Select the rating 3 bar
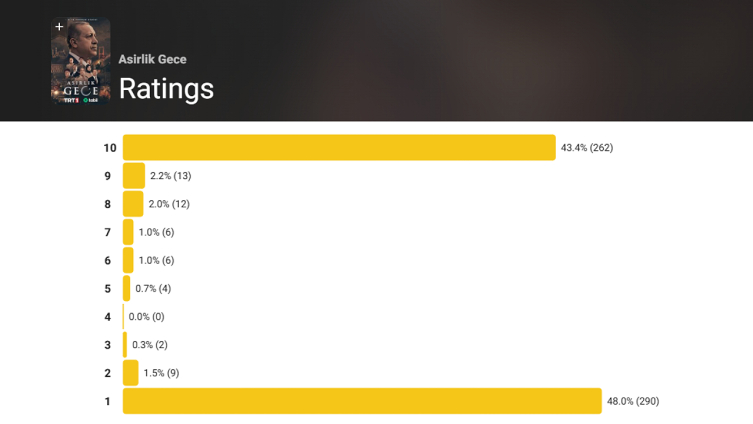The width and height of the screenshot is (753, 424). [125, 345]
